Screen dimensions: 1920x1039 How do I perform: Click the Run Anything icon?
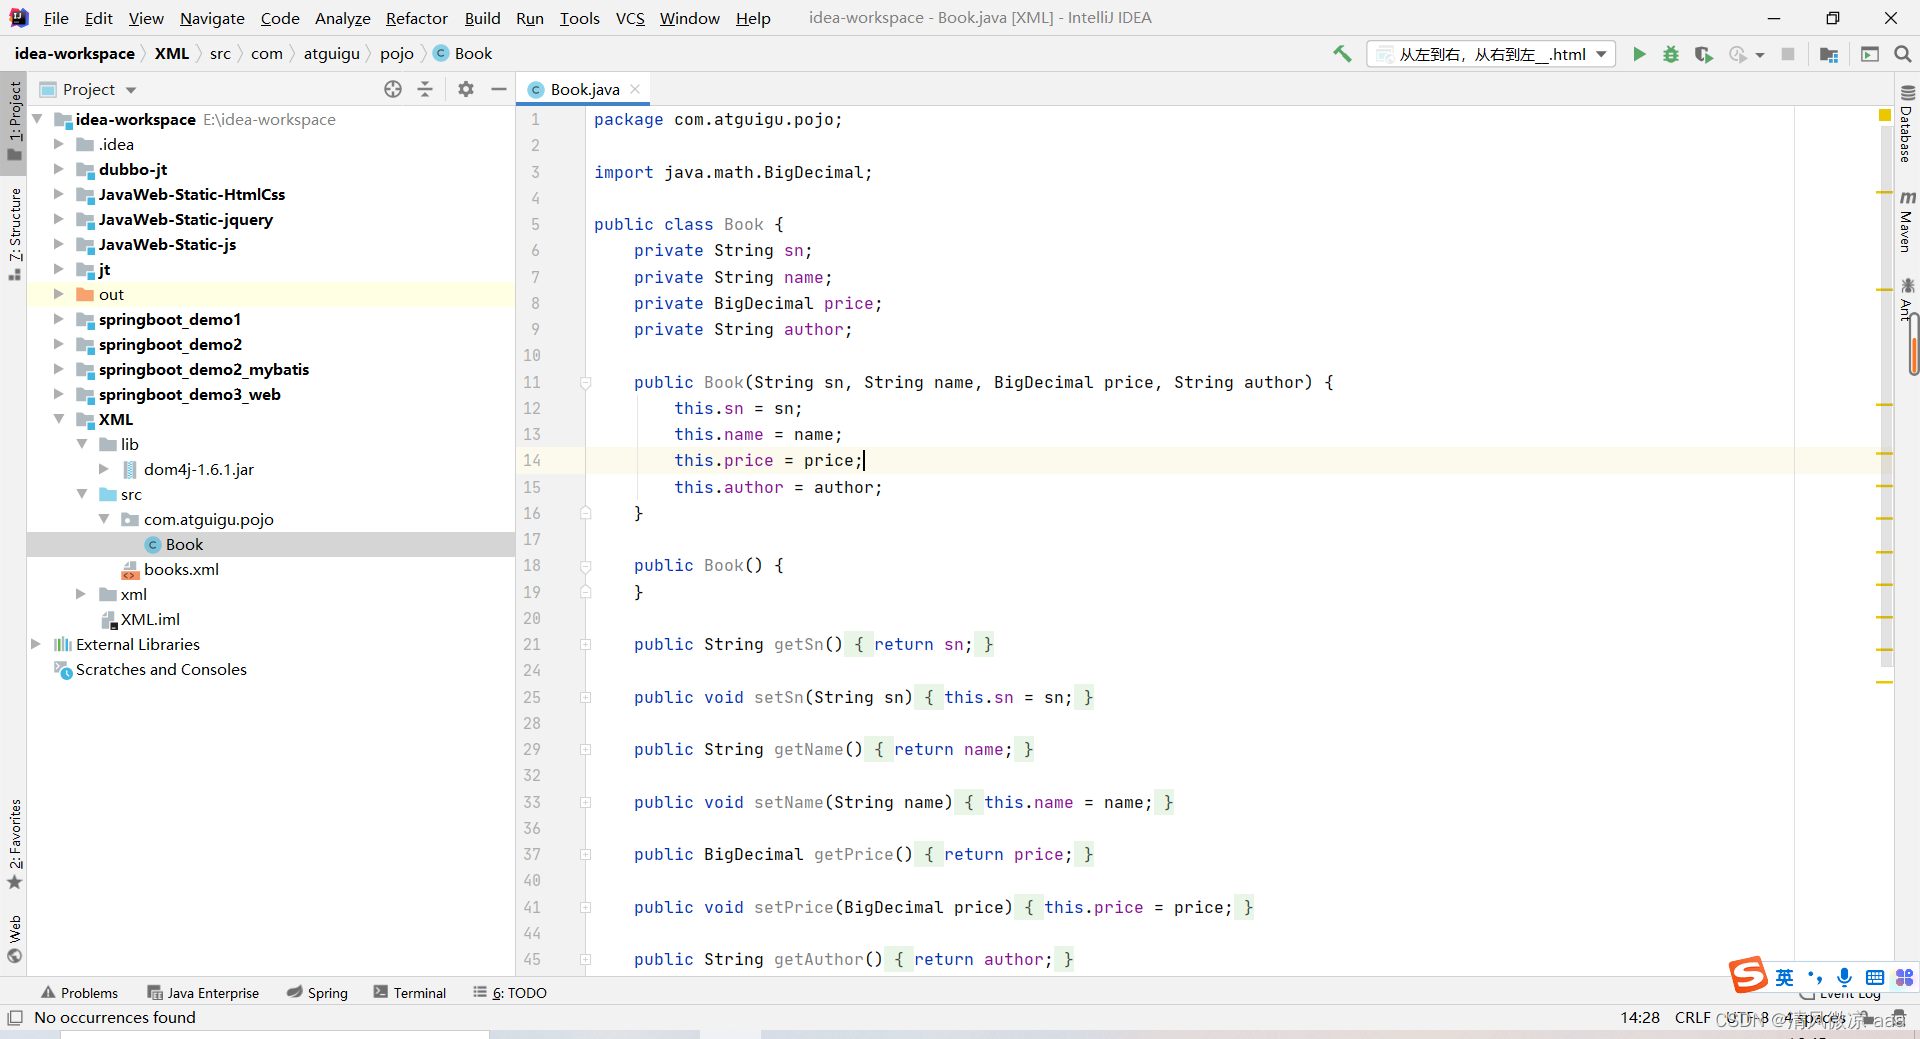coord(1870,54)
